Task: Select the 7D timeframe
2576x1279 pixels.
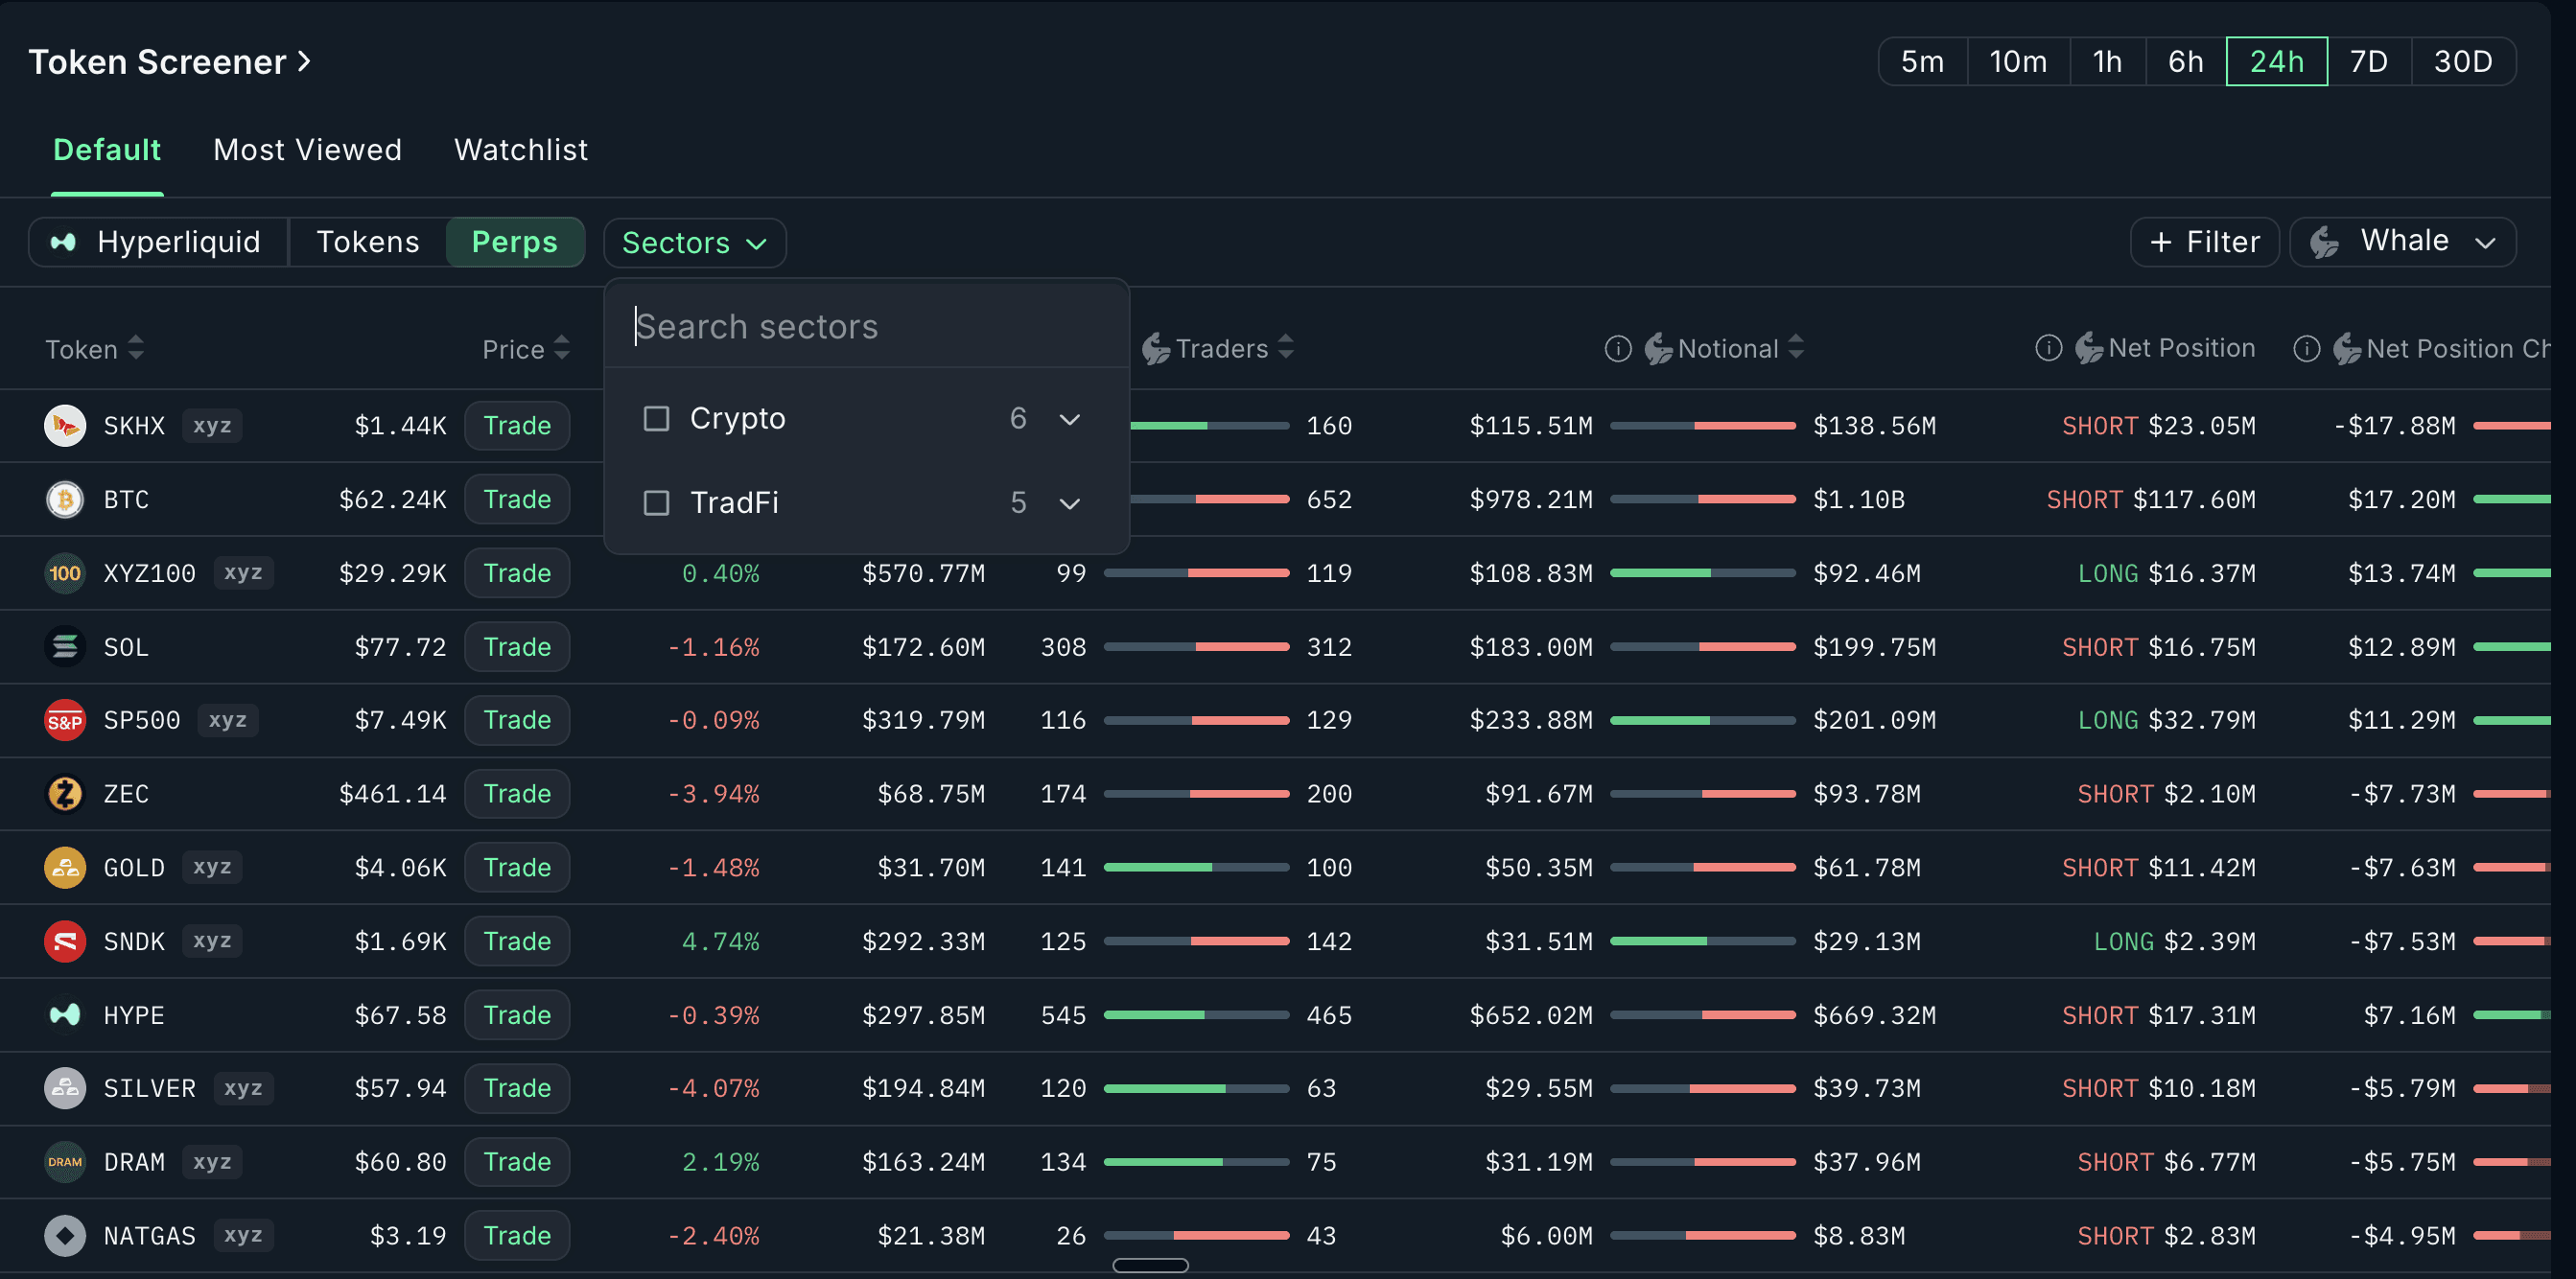Action: (x=2369, y=62)
